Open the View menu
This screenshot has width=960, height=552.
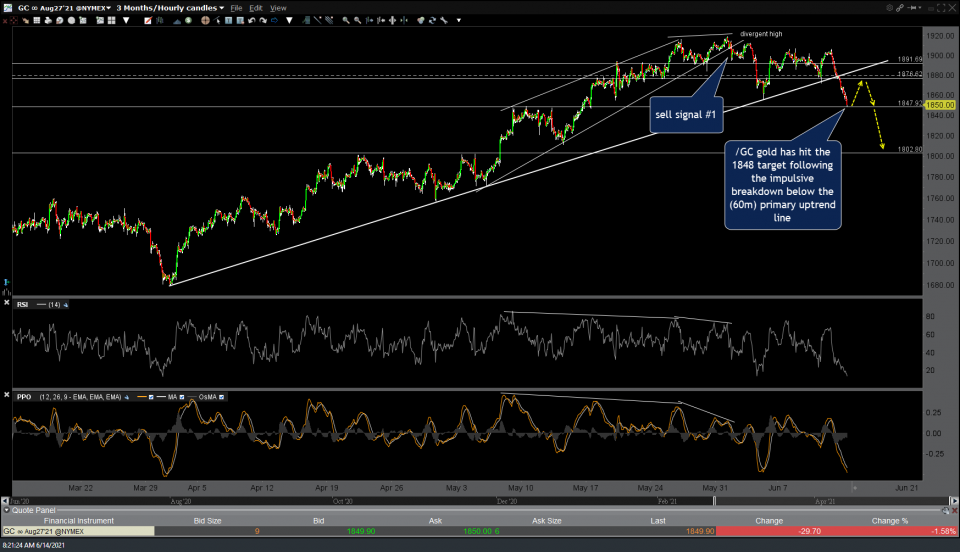click(x=278, y=7)
